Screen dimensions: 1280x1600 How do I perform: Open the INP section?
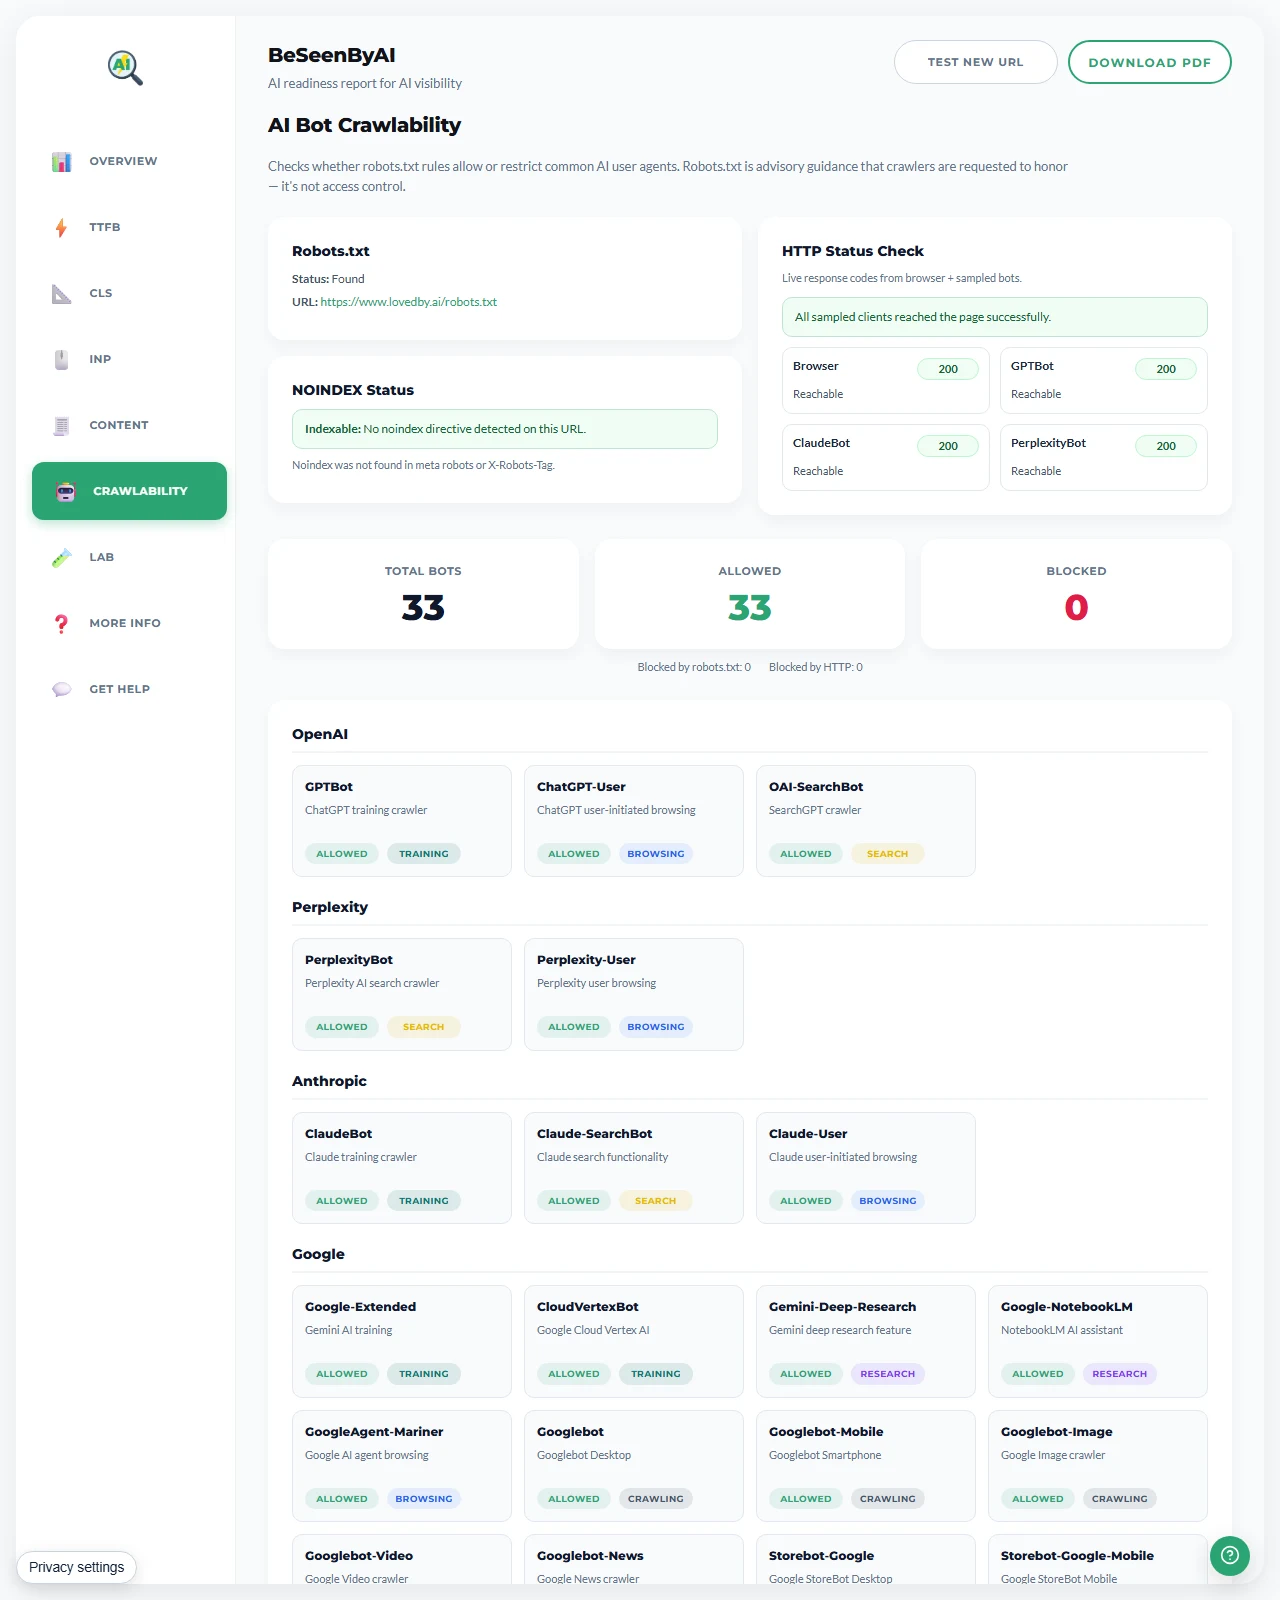tap(129, 359)
